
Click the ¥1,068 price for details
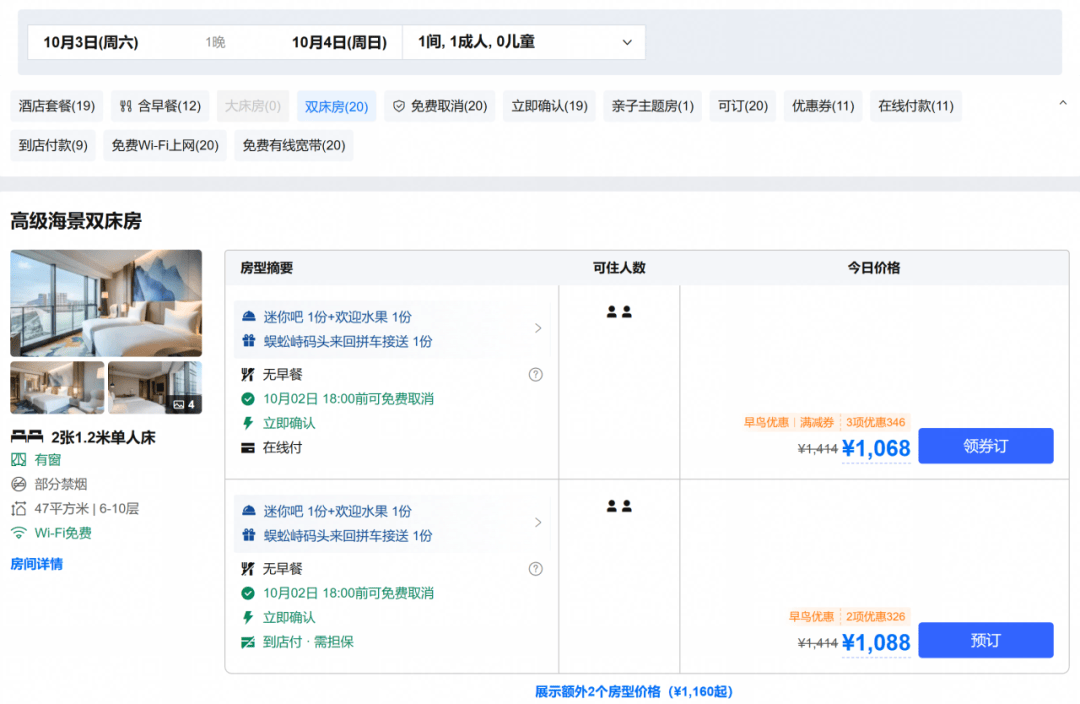[x=876, y=448]
